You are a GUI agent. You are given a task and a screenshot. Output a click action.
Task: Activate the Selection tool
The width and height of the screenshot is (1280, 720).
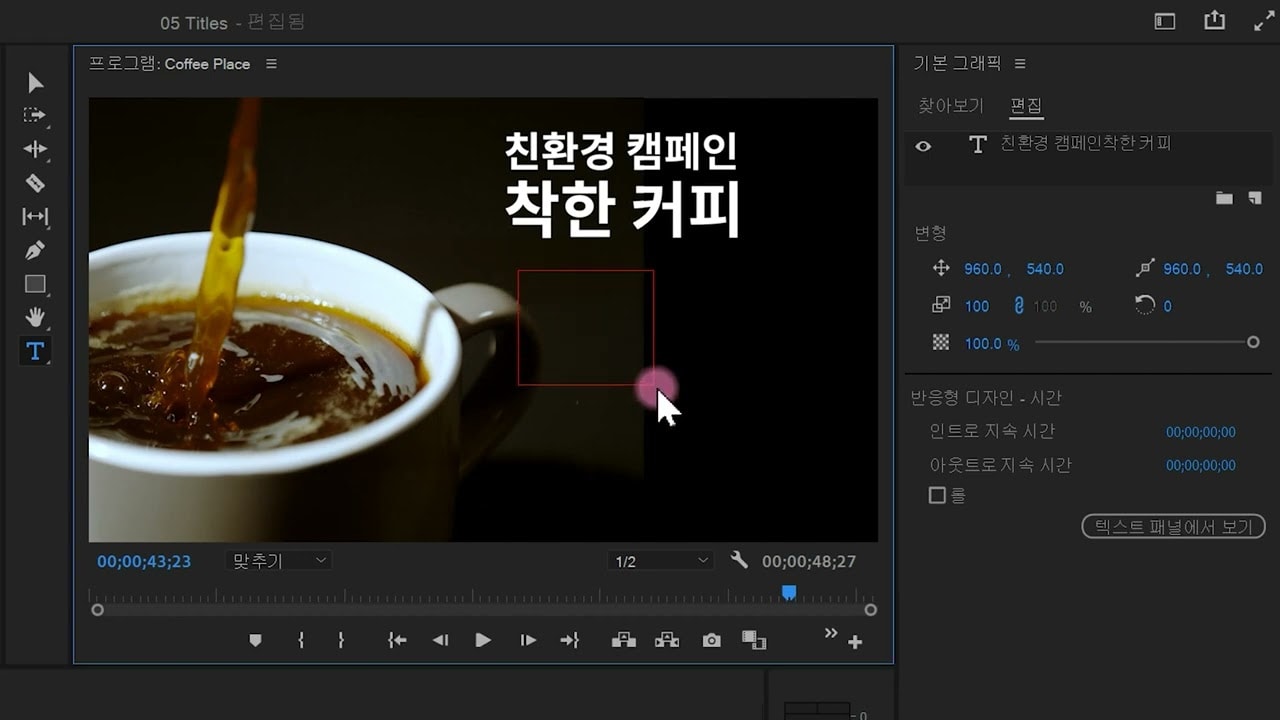pos(34,82)
